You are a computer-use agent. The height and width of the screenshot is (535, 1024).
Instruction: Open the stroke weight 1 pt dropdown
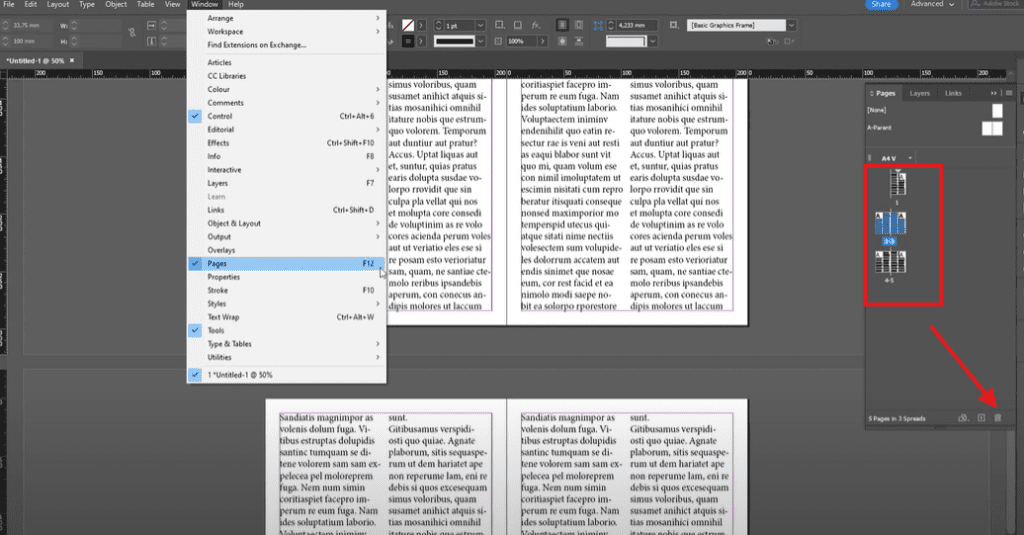(480, 24)
